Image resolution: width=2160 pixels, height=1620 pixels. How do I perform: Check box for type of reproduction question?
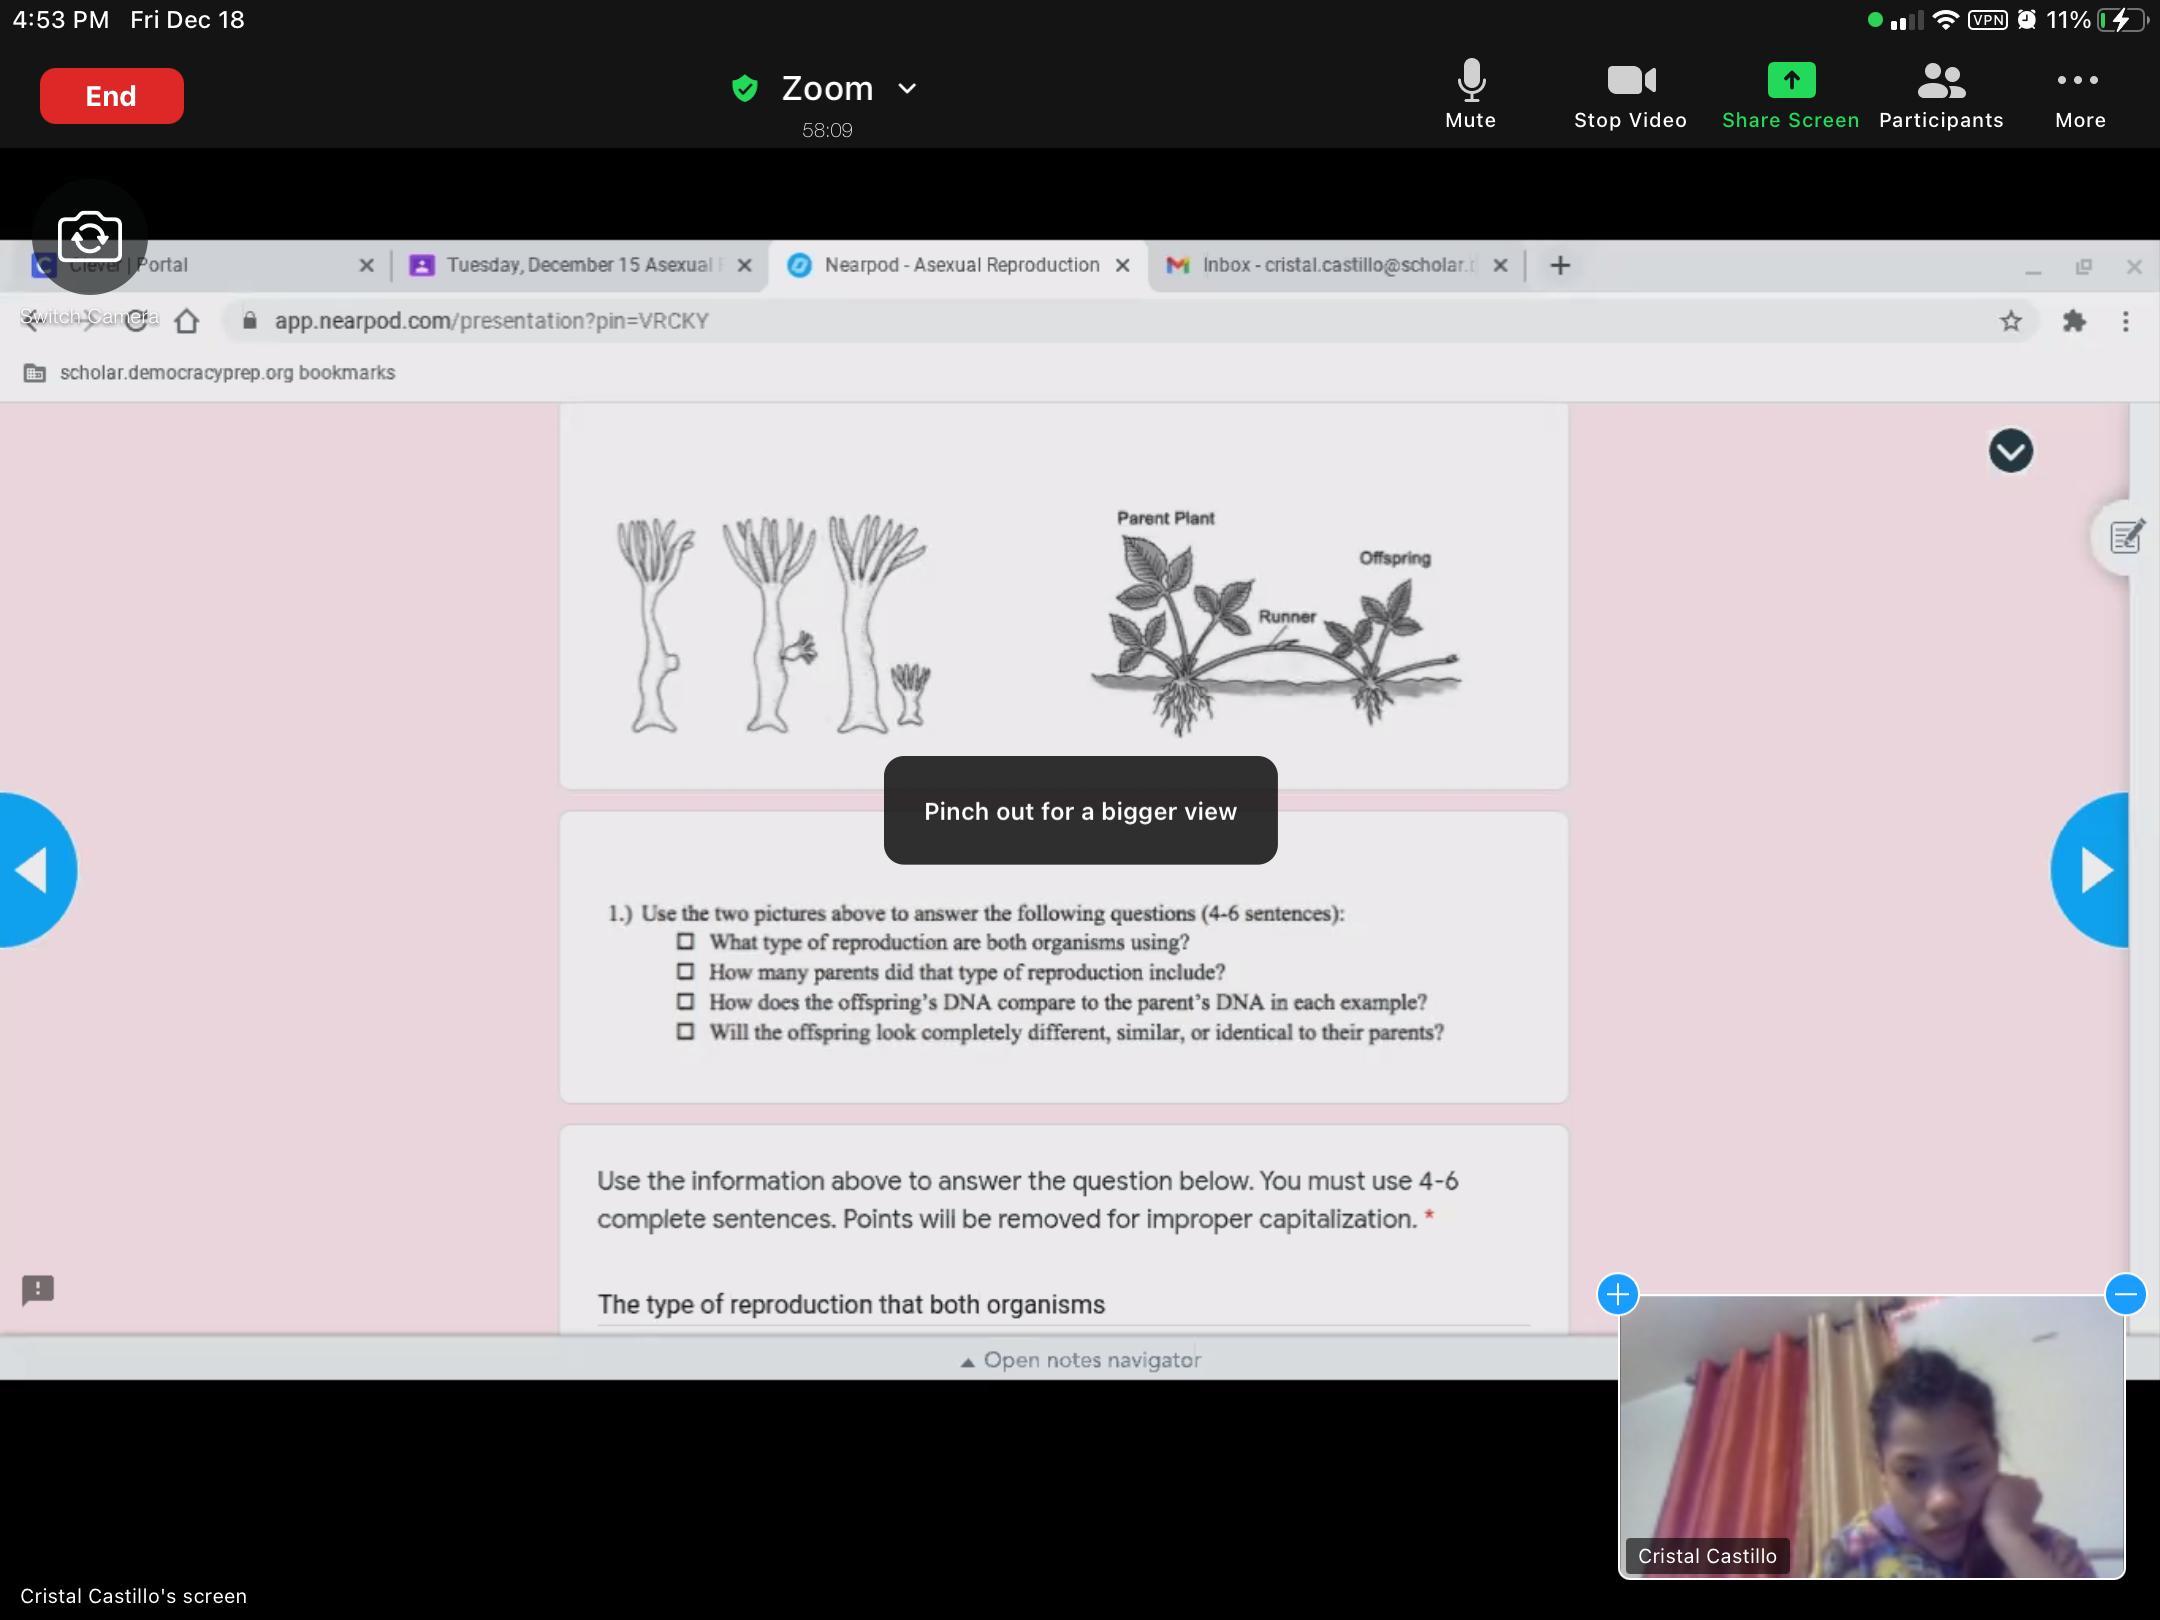click(x=685, y=941)
